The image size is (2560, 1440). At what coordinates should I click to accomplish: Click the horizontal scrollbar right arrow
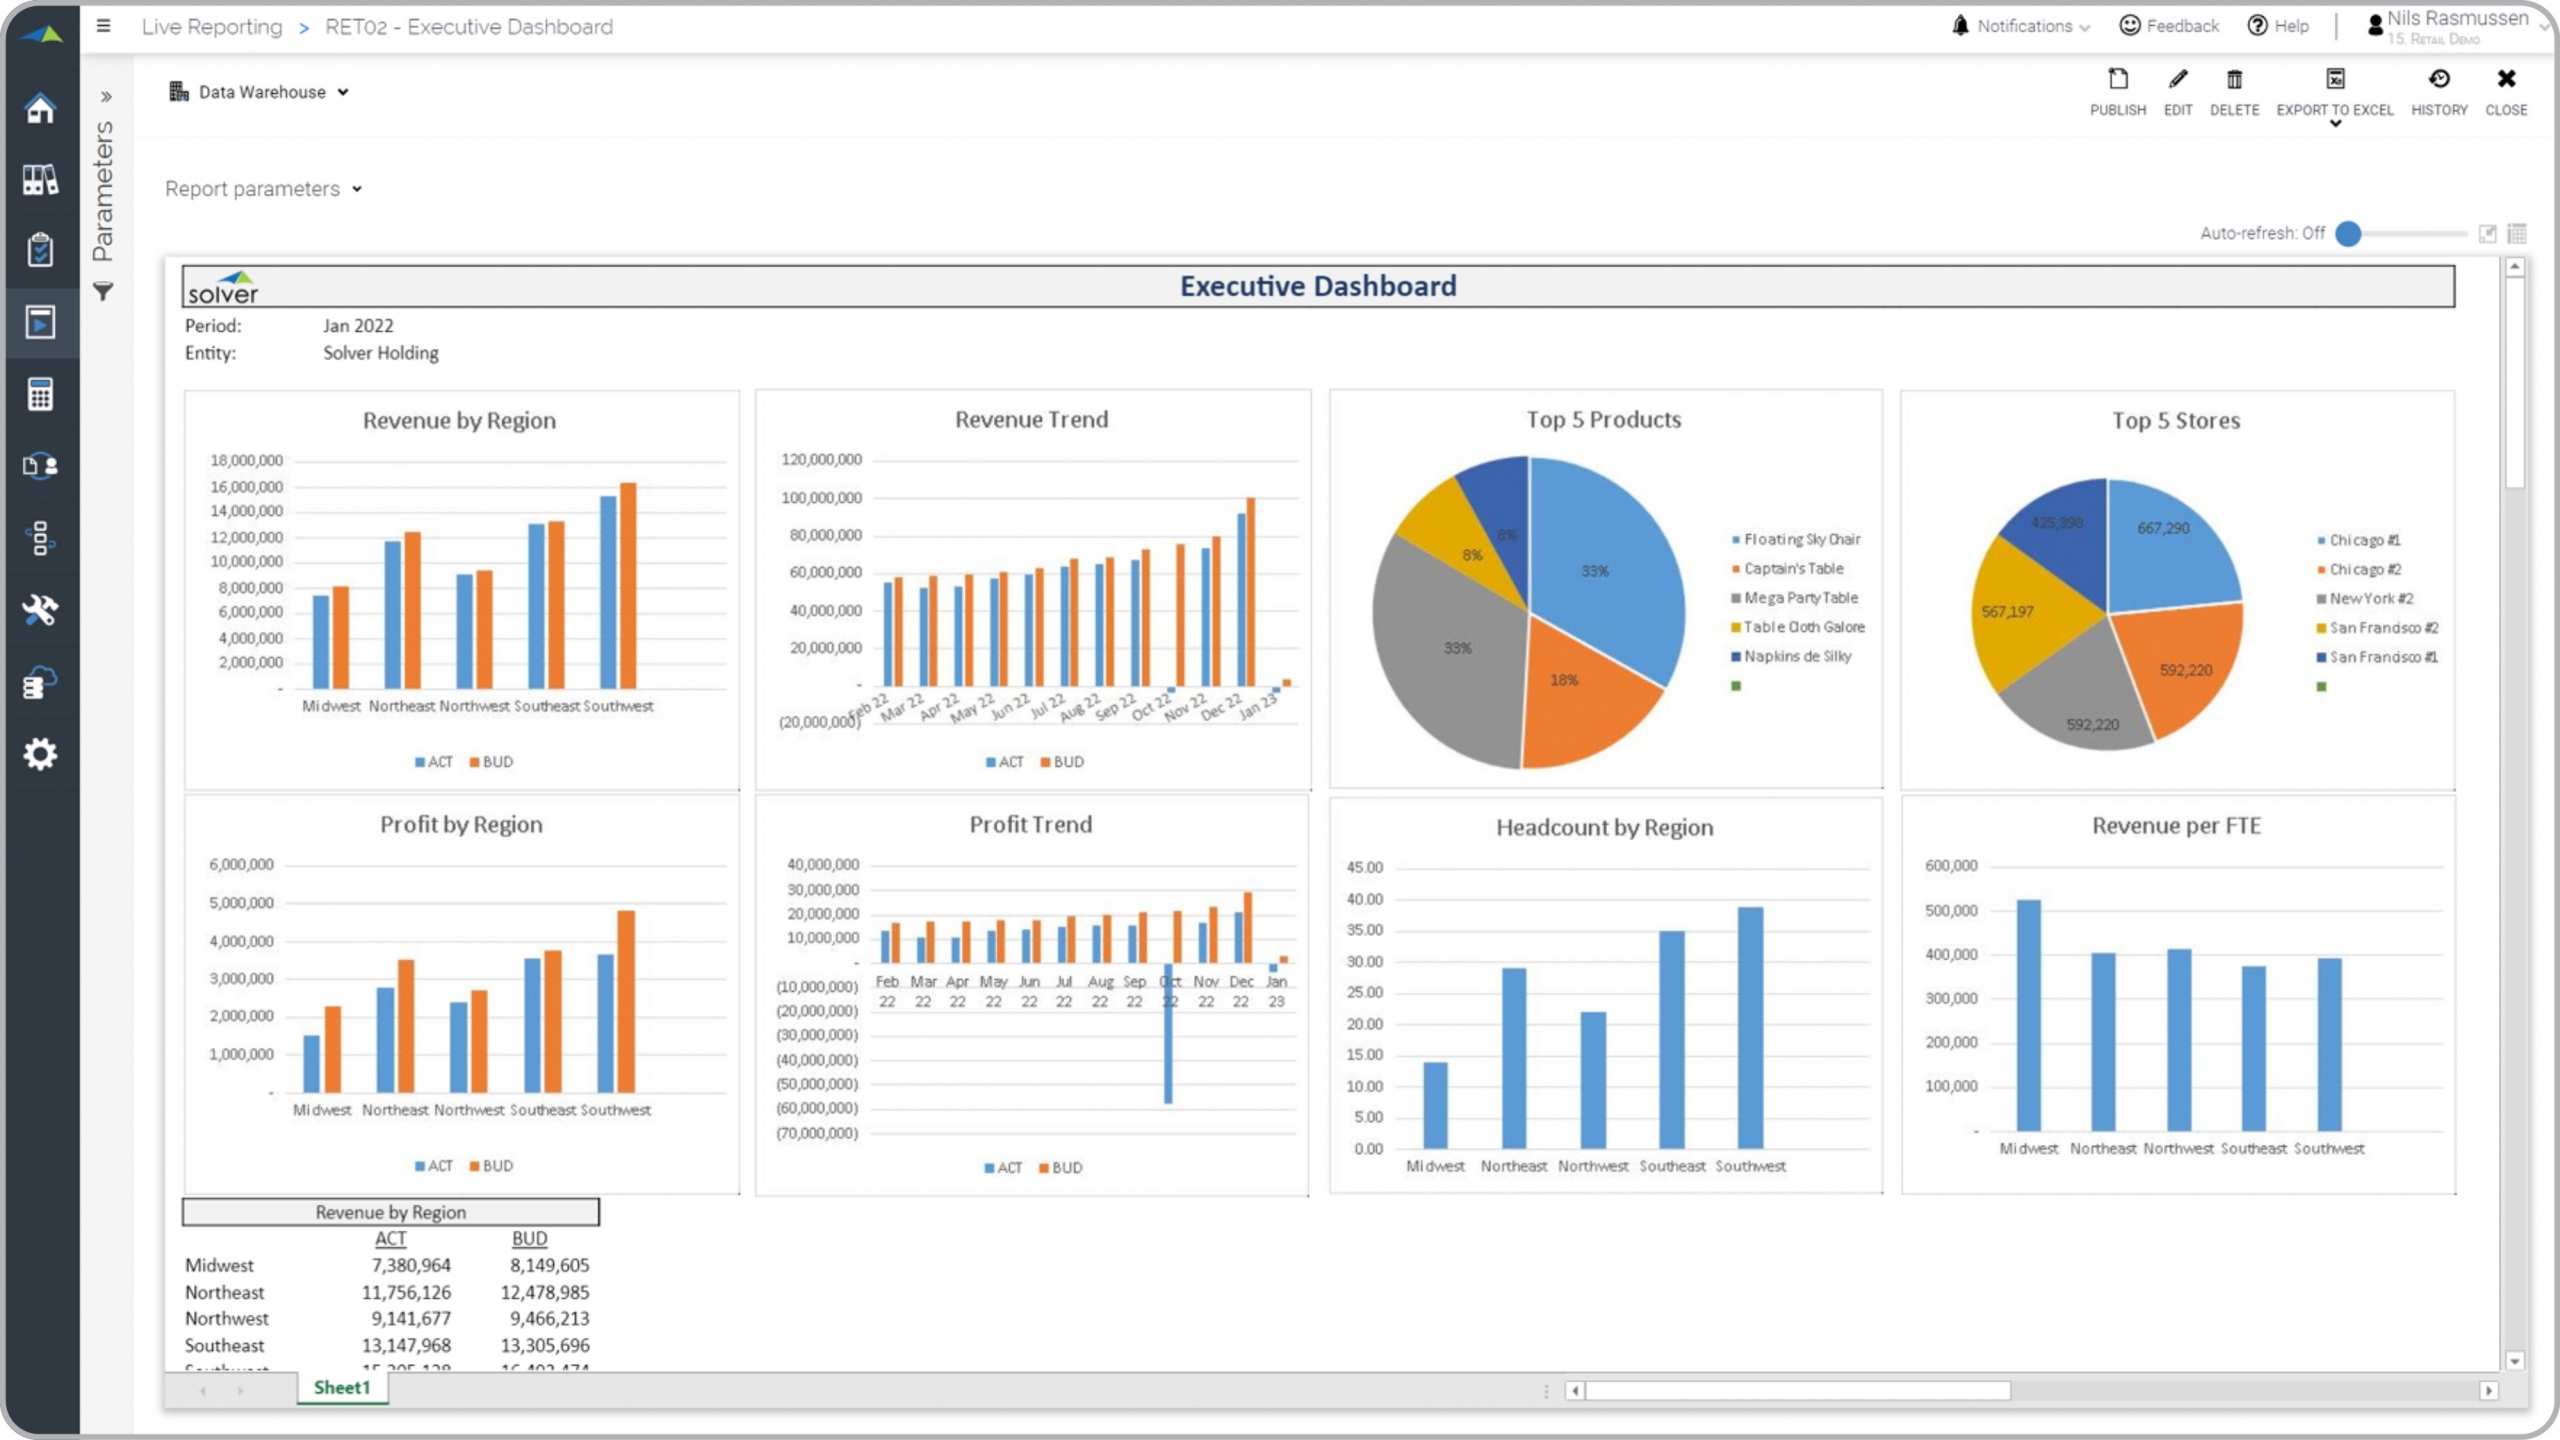tap(2488, 1391)
